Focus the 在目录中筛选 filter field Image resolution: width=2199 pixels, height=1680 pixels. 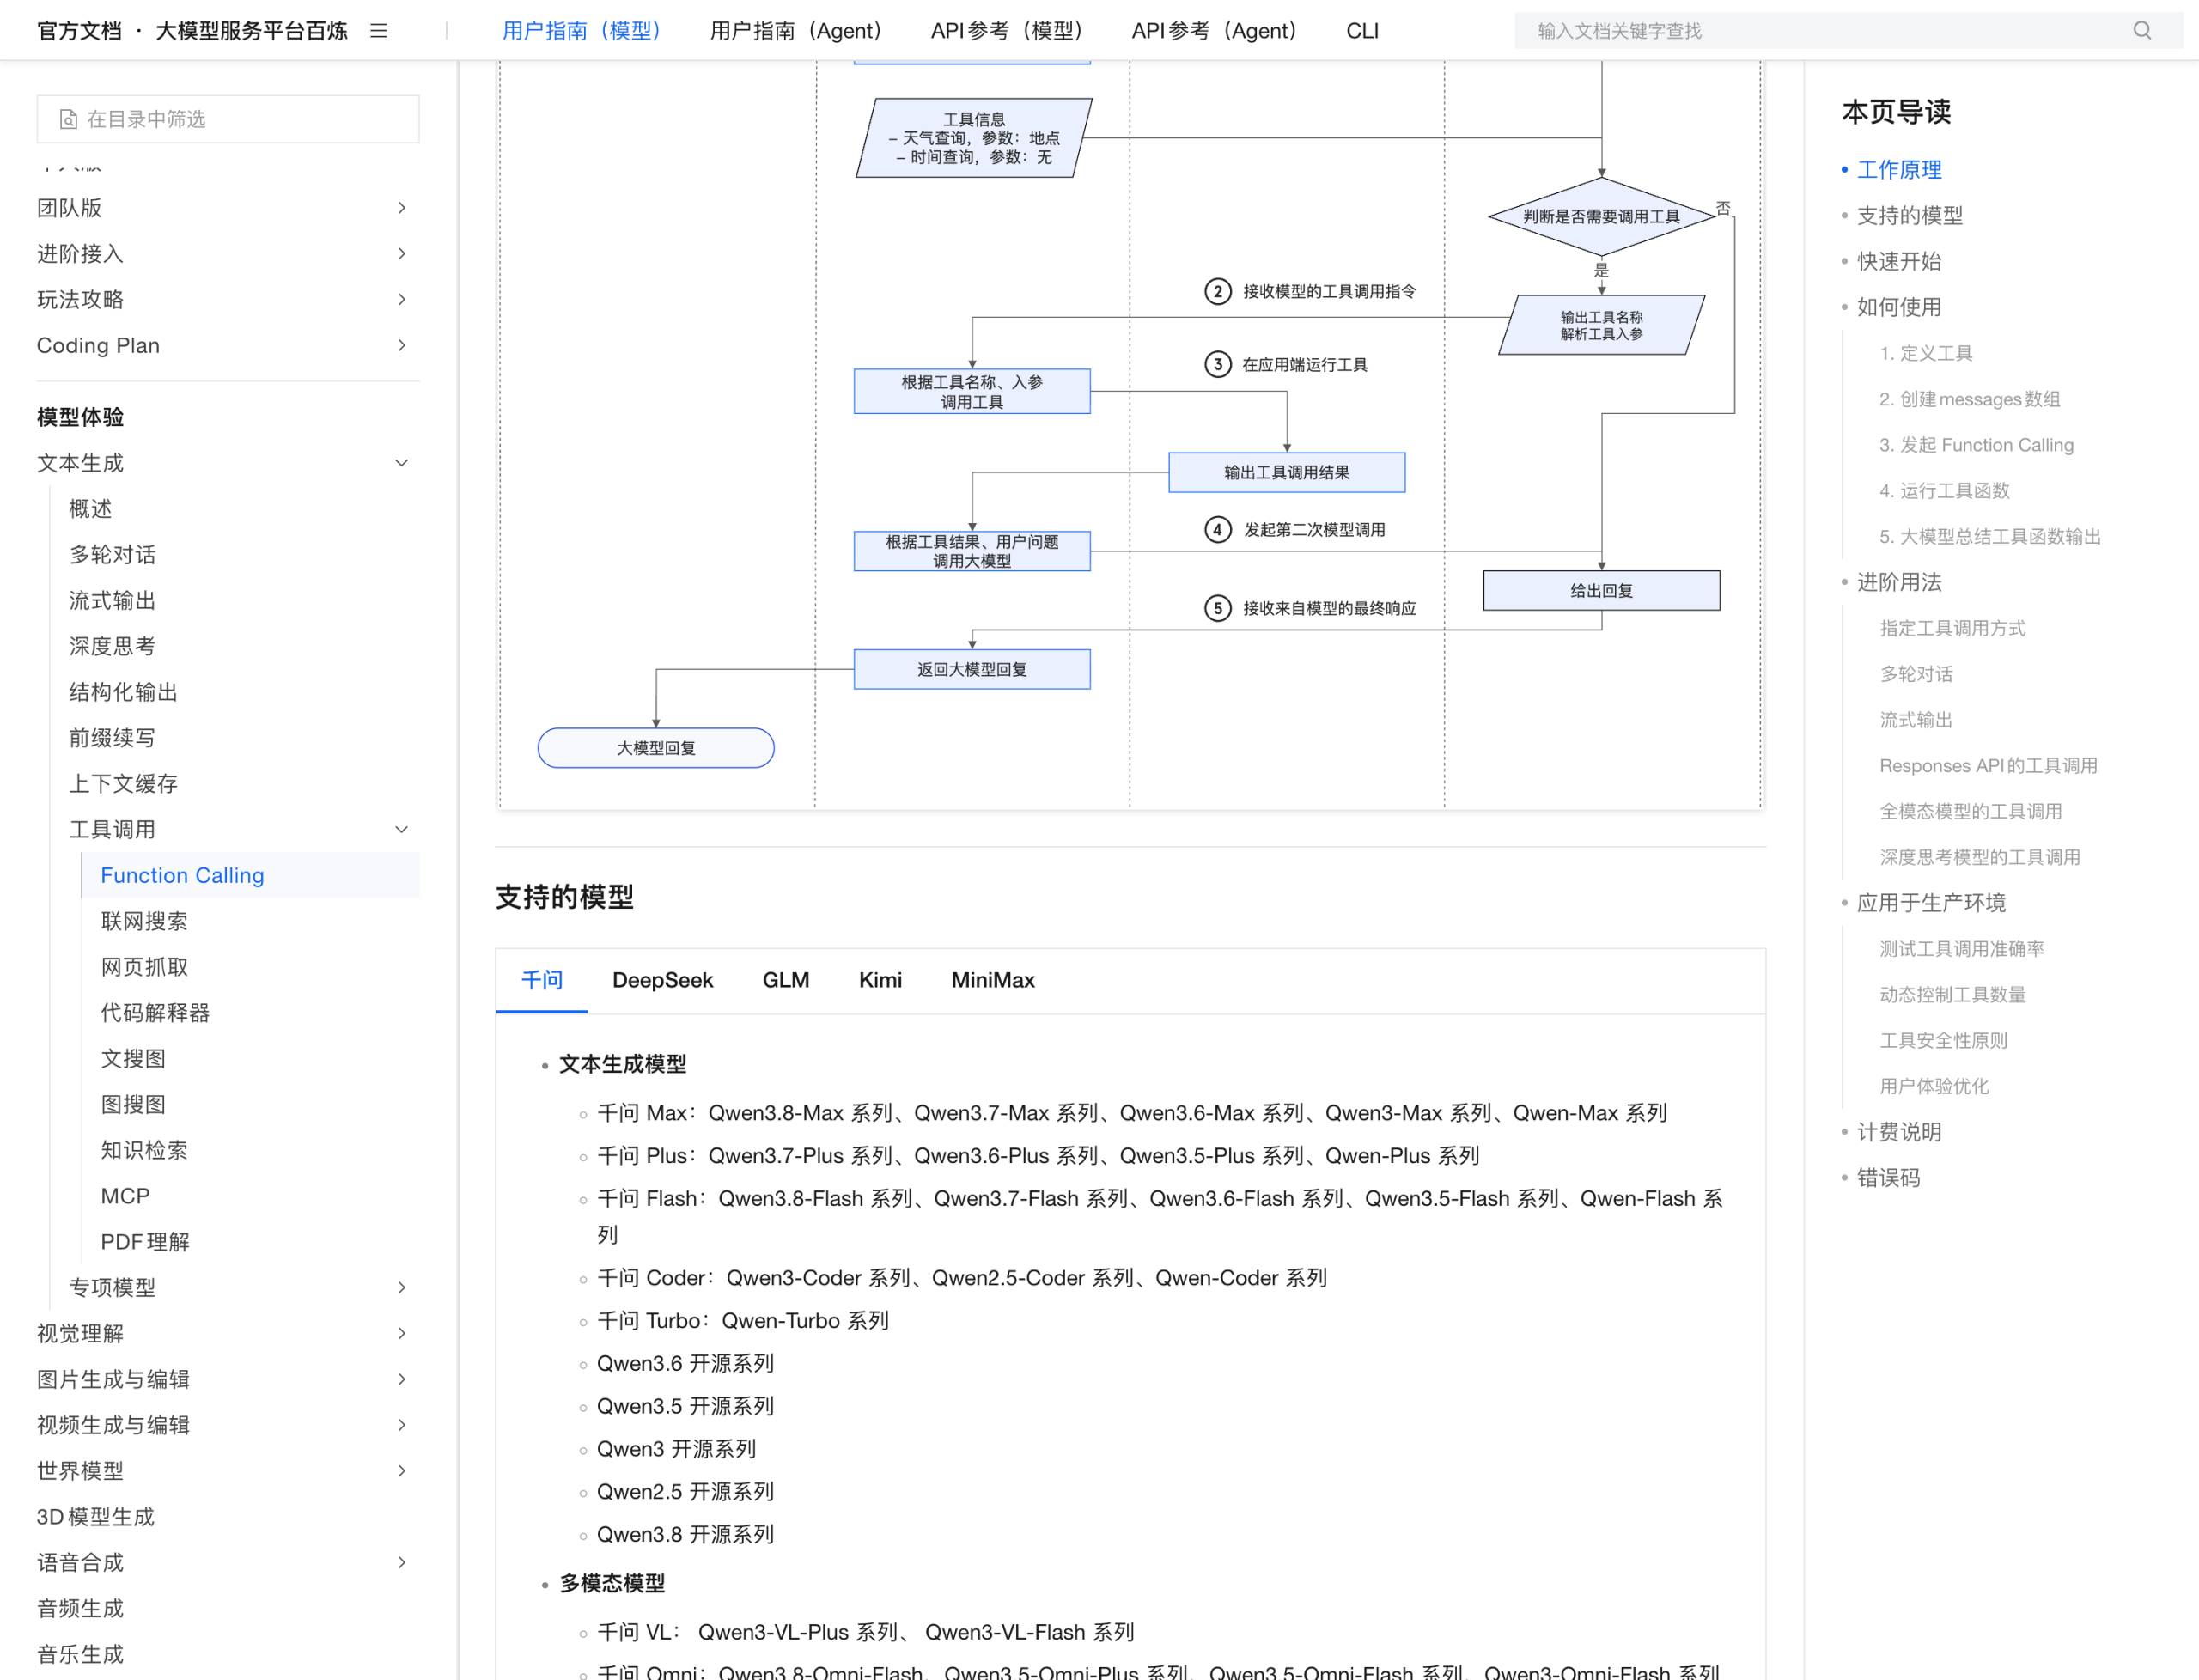pos(228,119)
